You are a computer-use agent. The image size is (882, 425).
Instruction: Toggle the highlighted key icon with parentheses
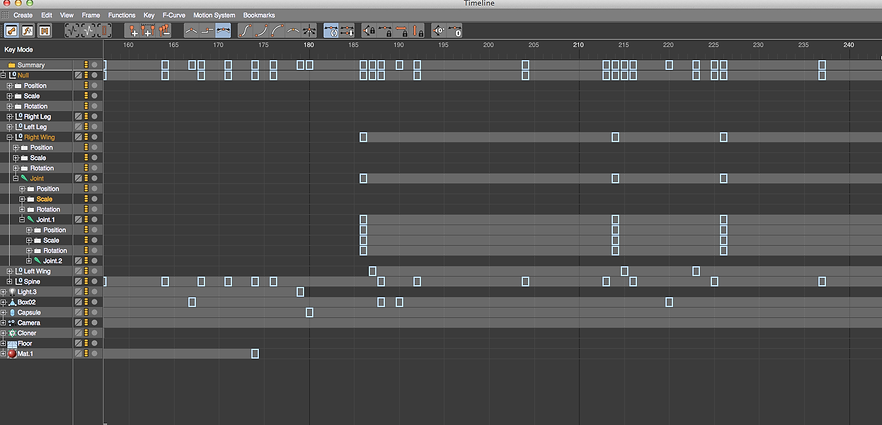(x=331, y=30)
